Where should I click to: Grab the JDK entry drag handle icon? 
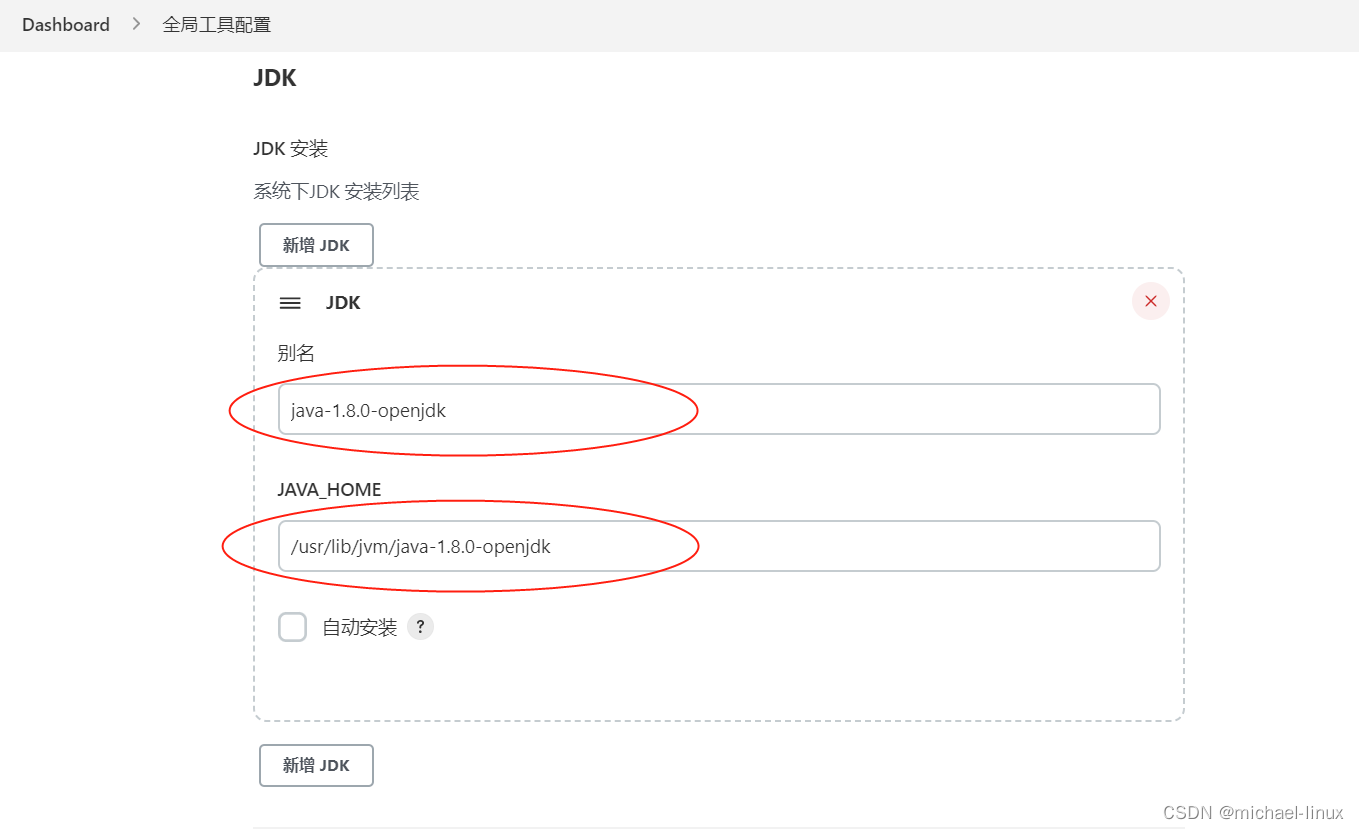pos(290,303)
